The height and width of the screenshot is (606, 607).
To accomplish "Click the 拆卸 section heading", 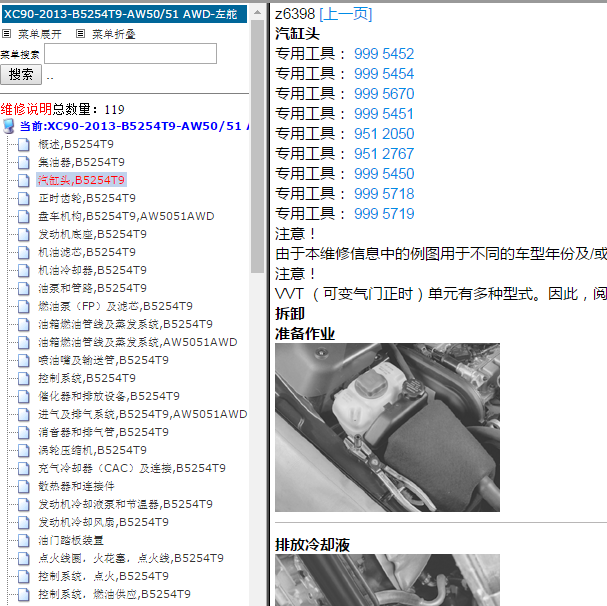I will click(290, 314).
